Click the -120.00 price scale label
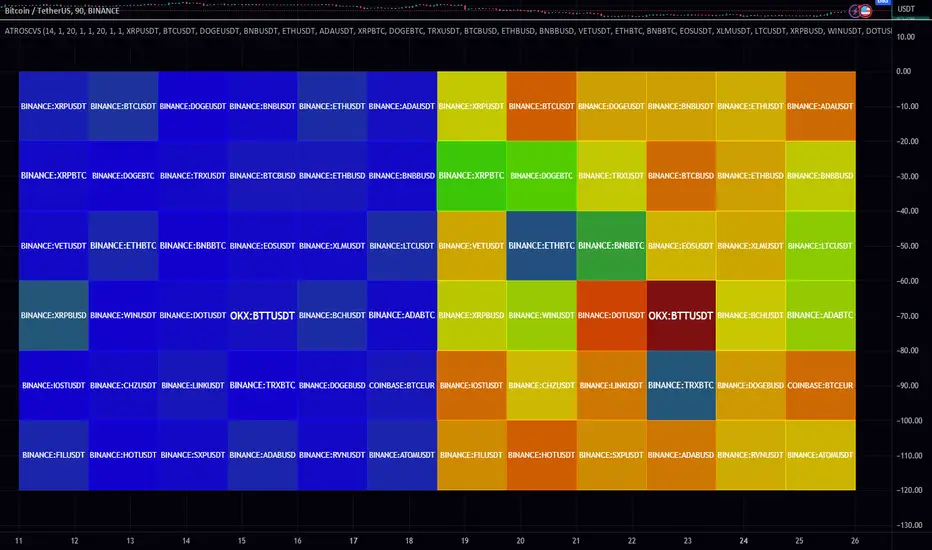The height and width of the screenshot is (550, 932). pos(909,490)
